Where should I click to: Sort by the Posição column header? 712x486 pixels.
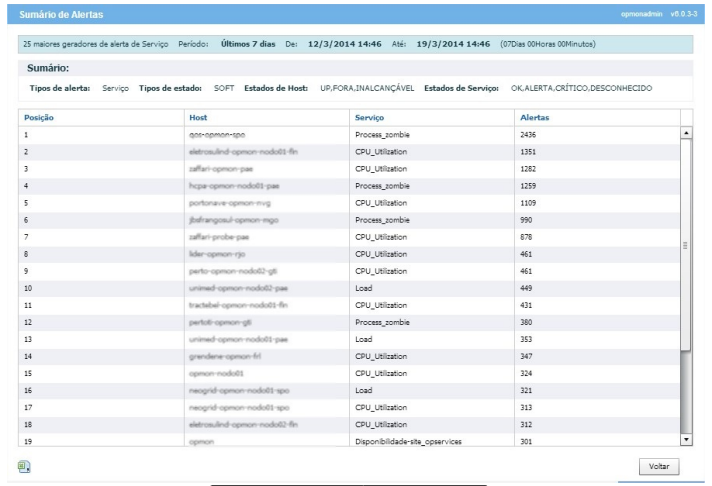click(x=39, y=117)
